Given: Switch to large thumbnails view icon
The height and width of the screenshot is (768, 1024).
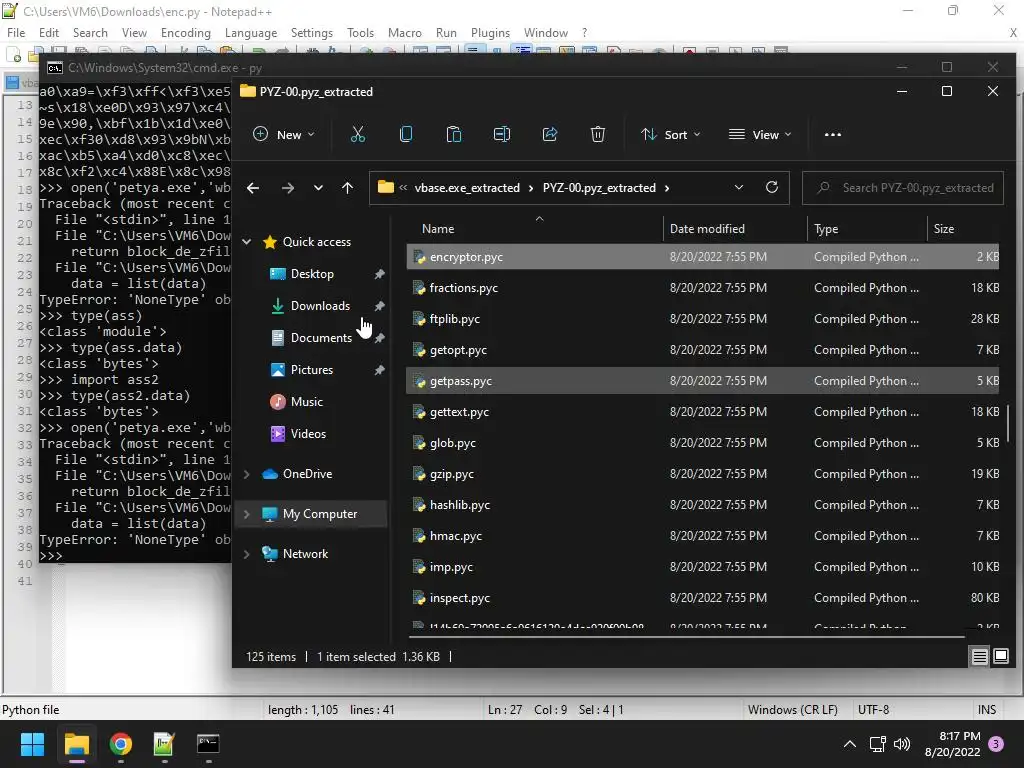Looking at the screenshot, I should [1000, 656].
